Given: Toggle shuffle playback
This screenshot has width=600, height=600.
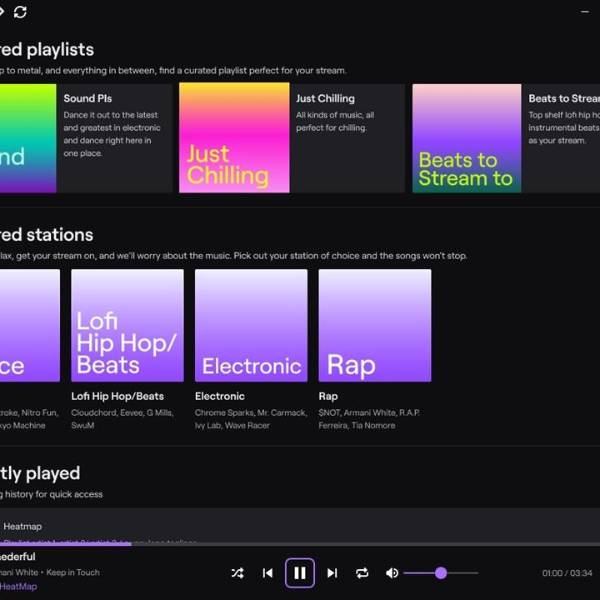Looking at the screenshot, I should pos(237,573).
